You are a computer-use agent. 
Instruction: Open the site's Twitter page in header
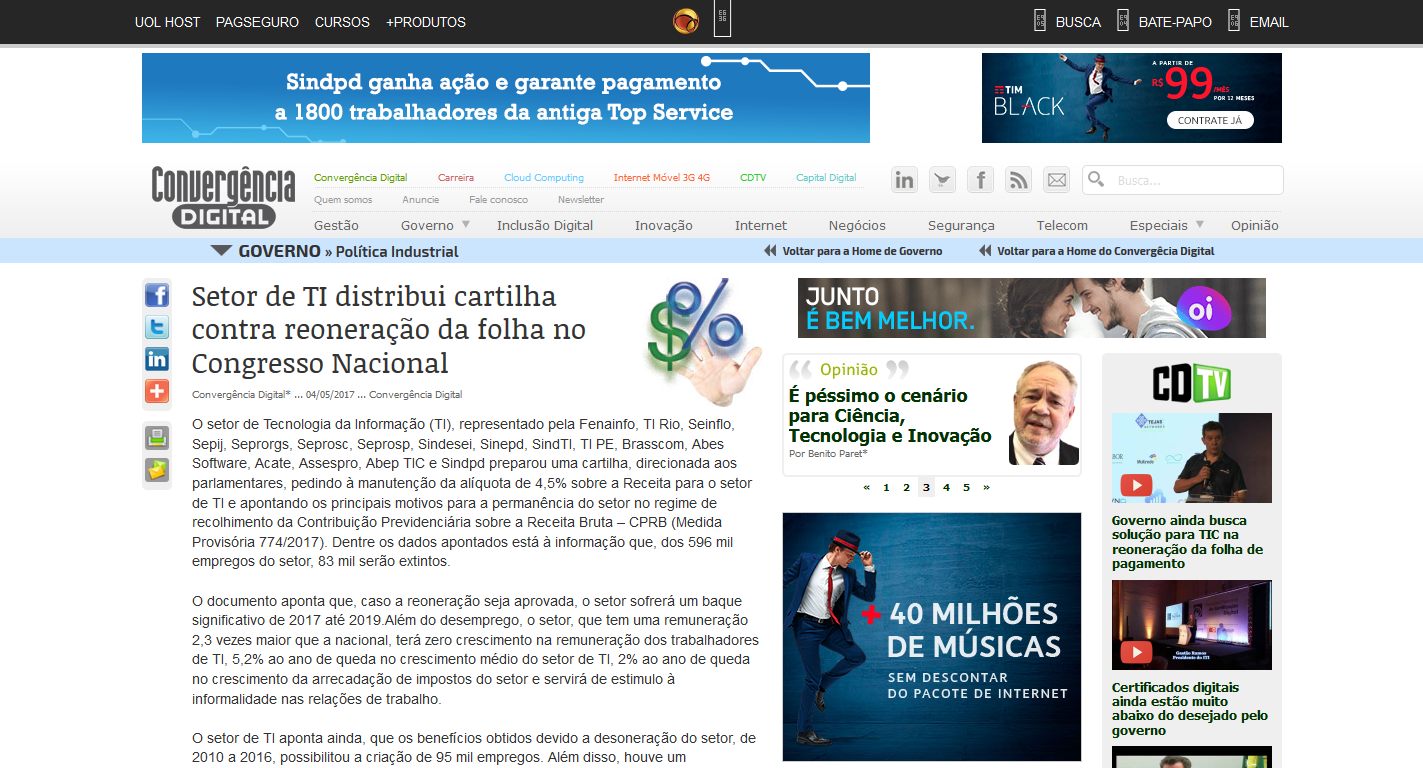pos(943,180)
